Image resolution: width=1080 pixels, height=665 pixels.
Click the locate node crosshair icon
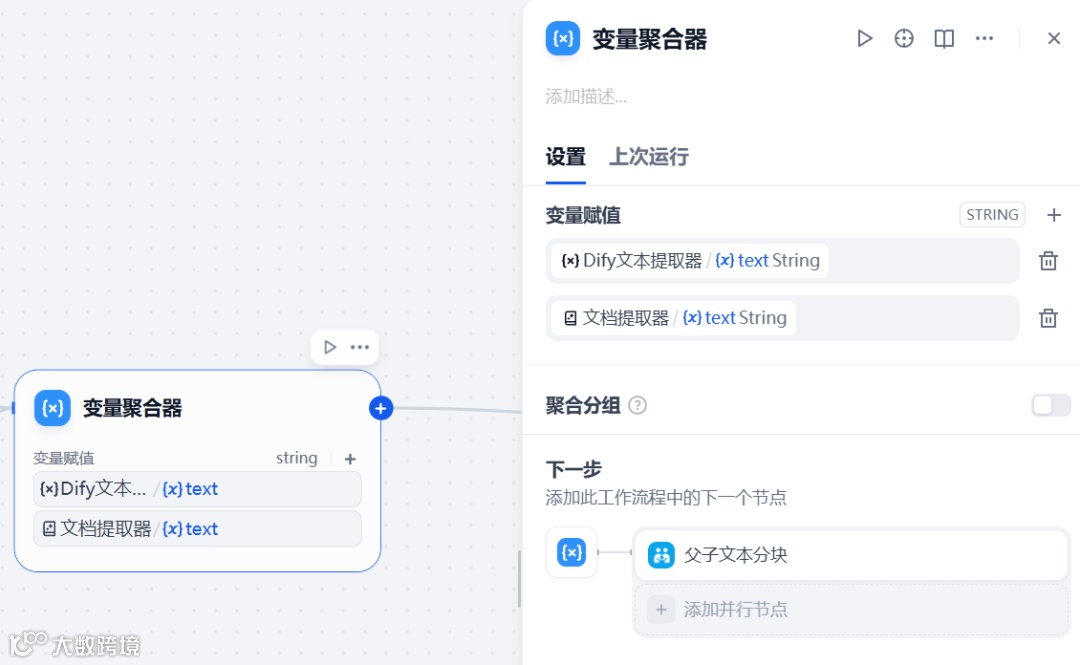coord(904,39)
